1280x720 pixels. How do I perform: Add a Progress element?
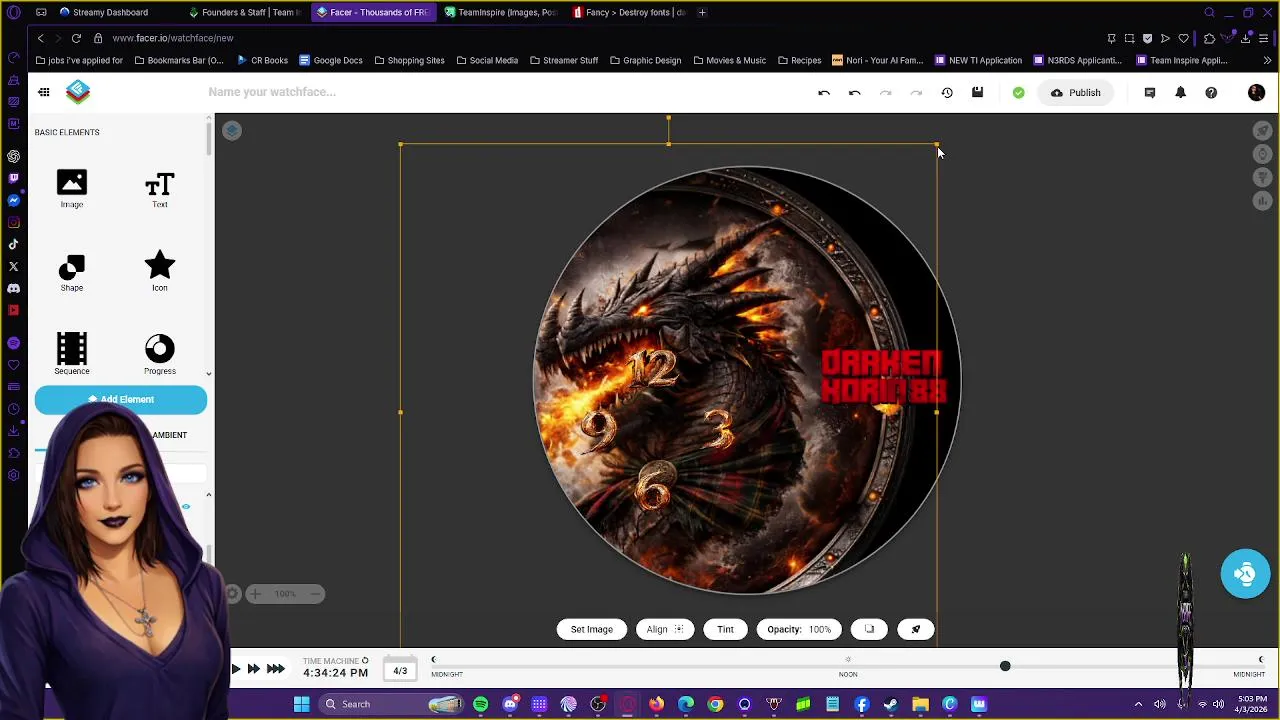(159, 354)
